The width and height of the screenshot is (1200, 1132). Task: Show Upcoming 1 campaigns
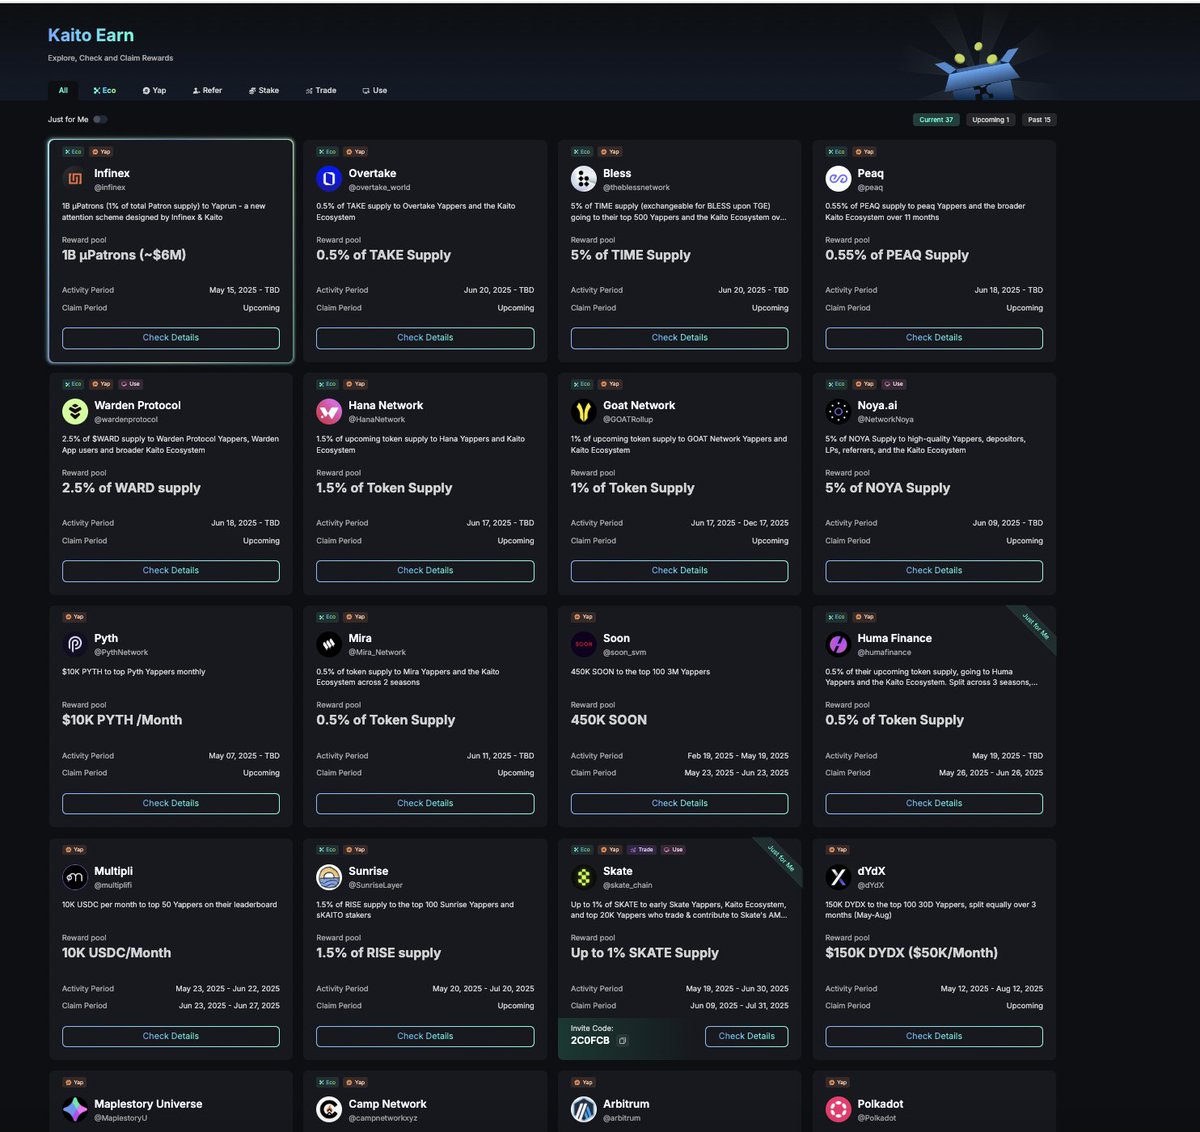click(x=991, y=119)
